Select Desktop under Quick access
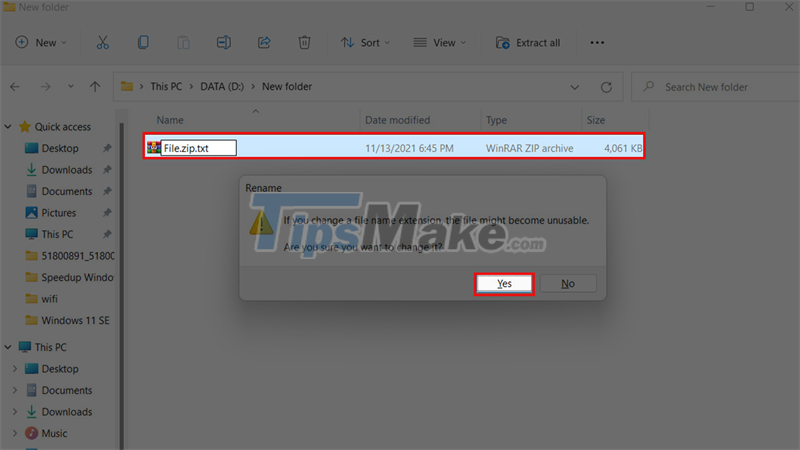The width and height of the screenshot is (800, 450). click(60, 148)
